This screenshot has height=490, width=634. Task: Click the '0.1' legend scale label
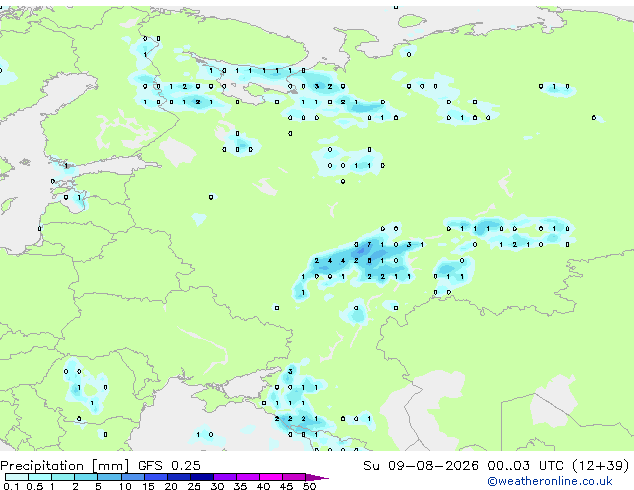11,486
